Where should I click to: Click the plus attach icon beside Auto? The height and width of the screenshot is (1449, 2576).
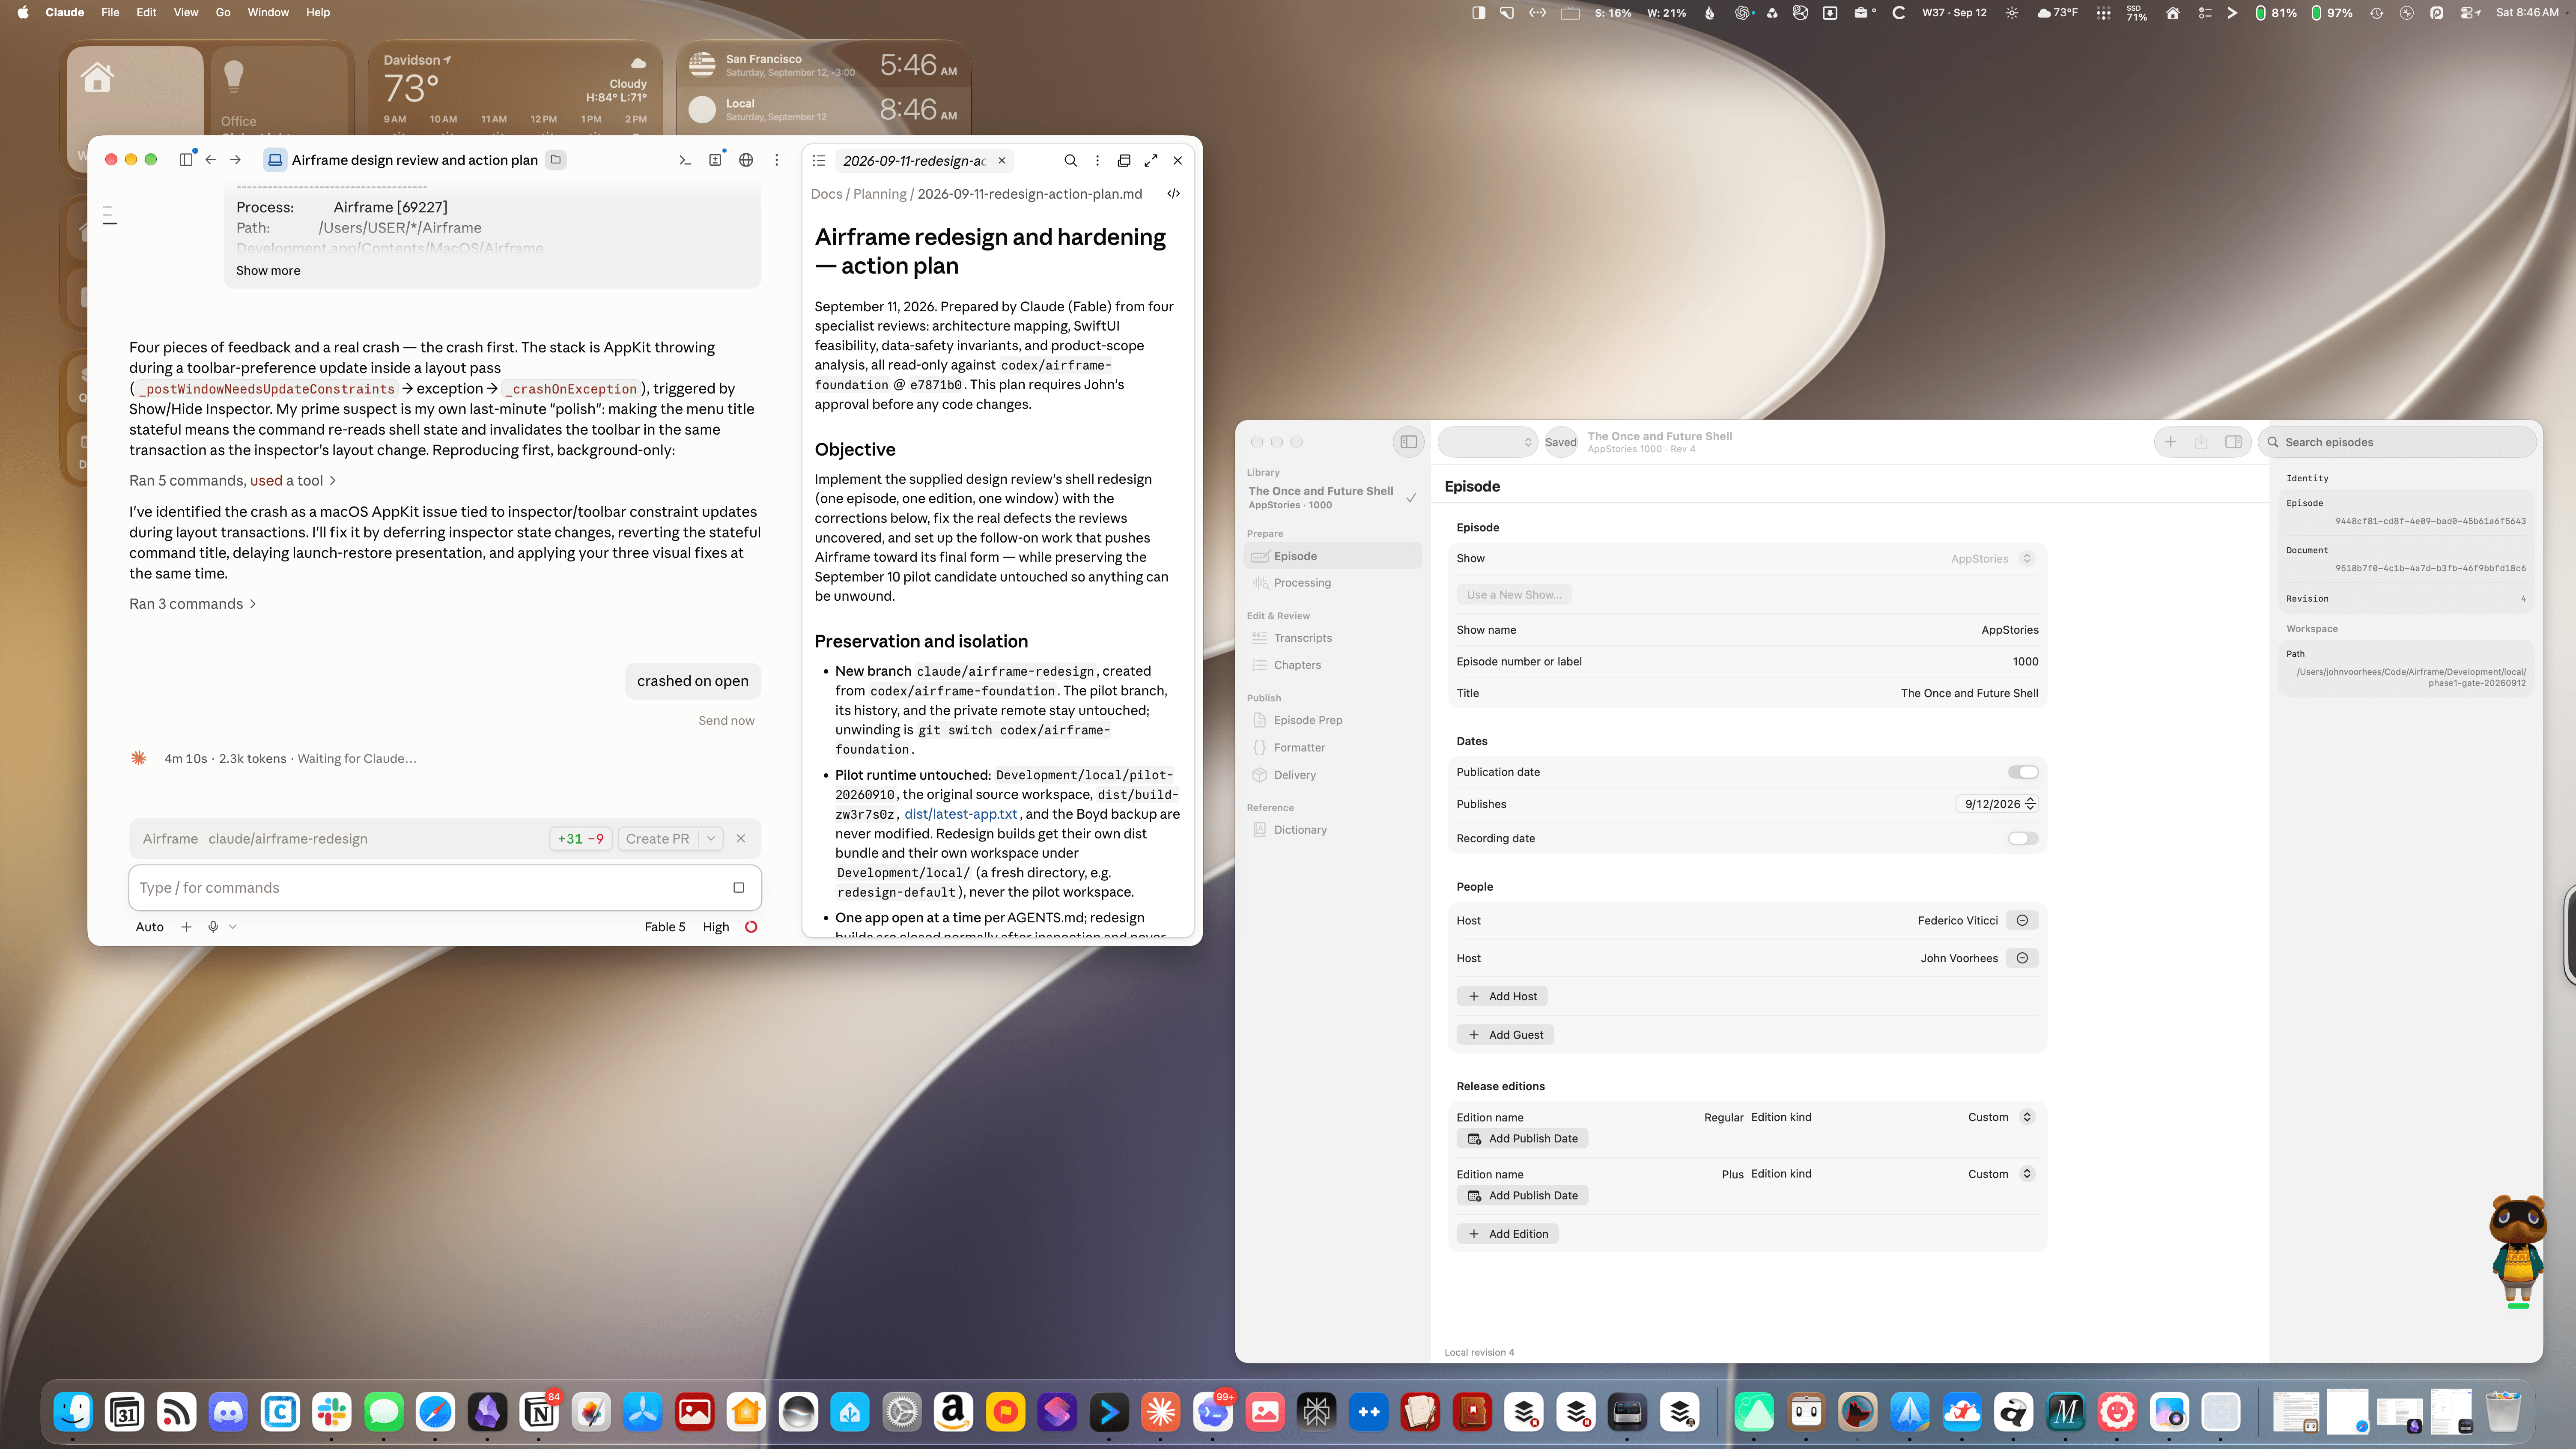click(x=186, y=927)
